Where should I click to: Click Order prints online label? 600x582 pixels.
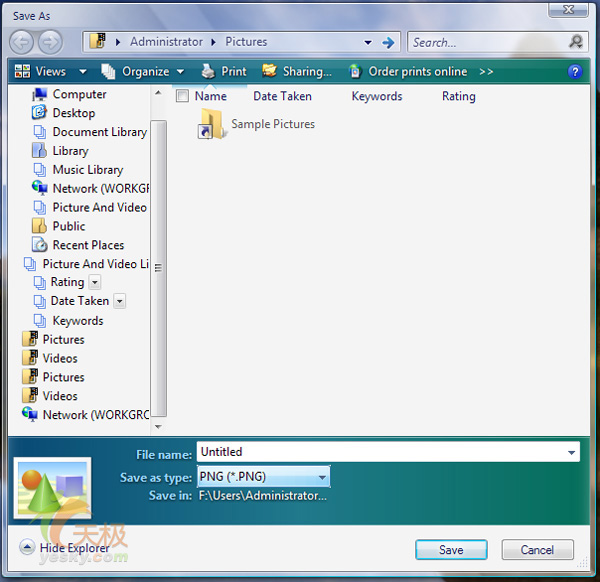pyautogui.click(x=418, y=71)
